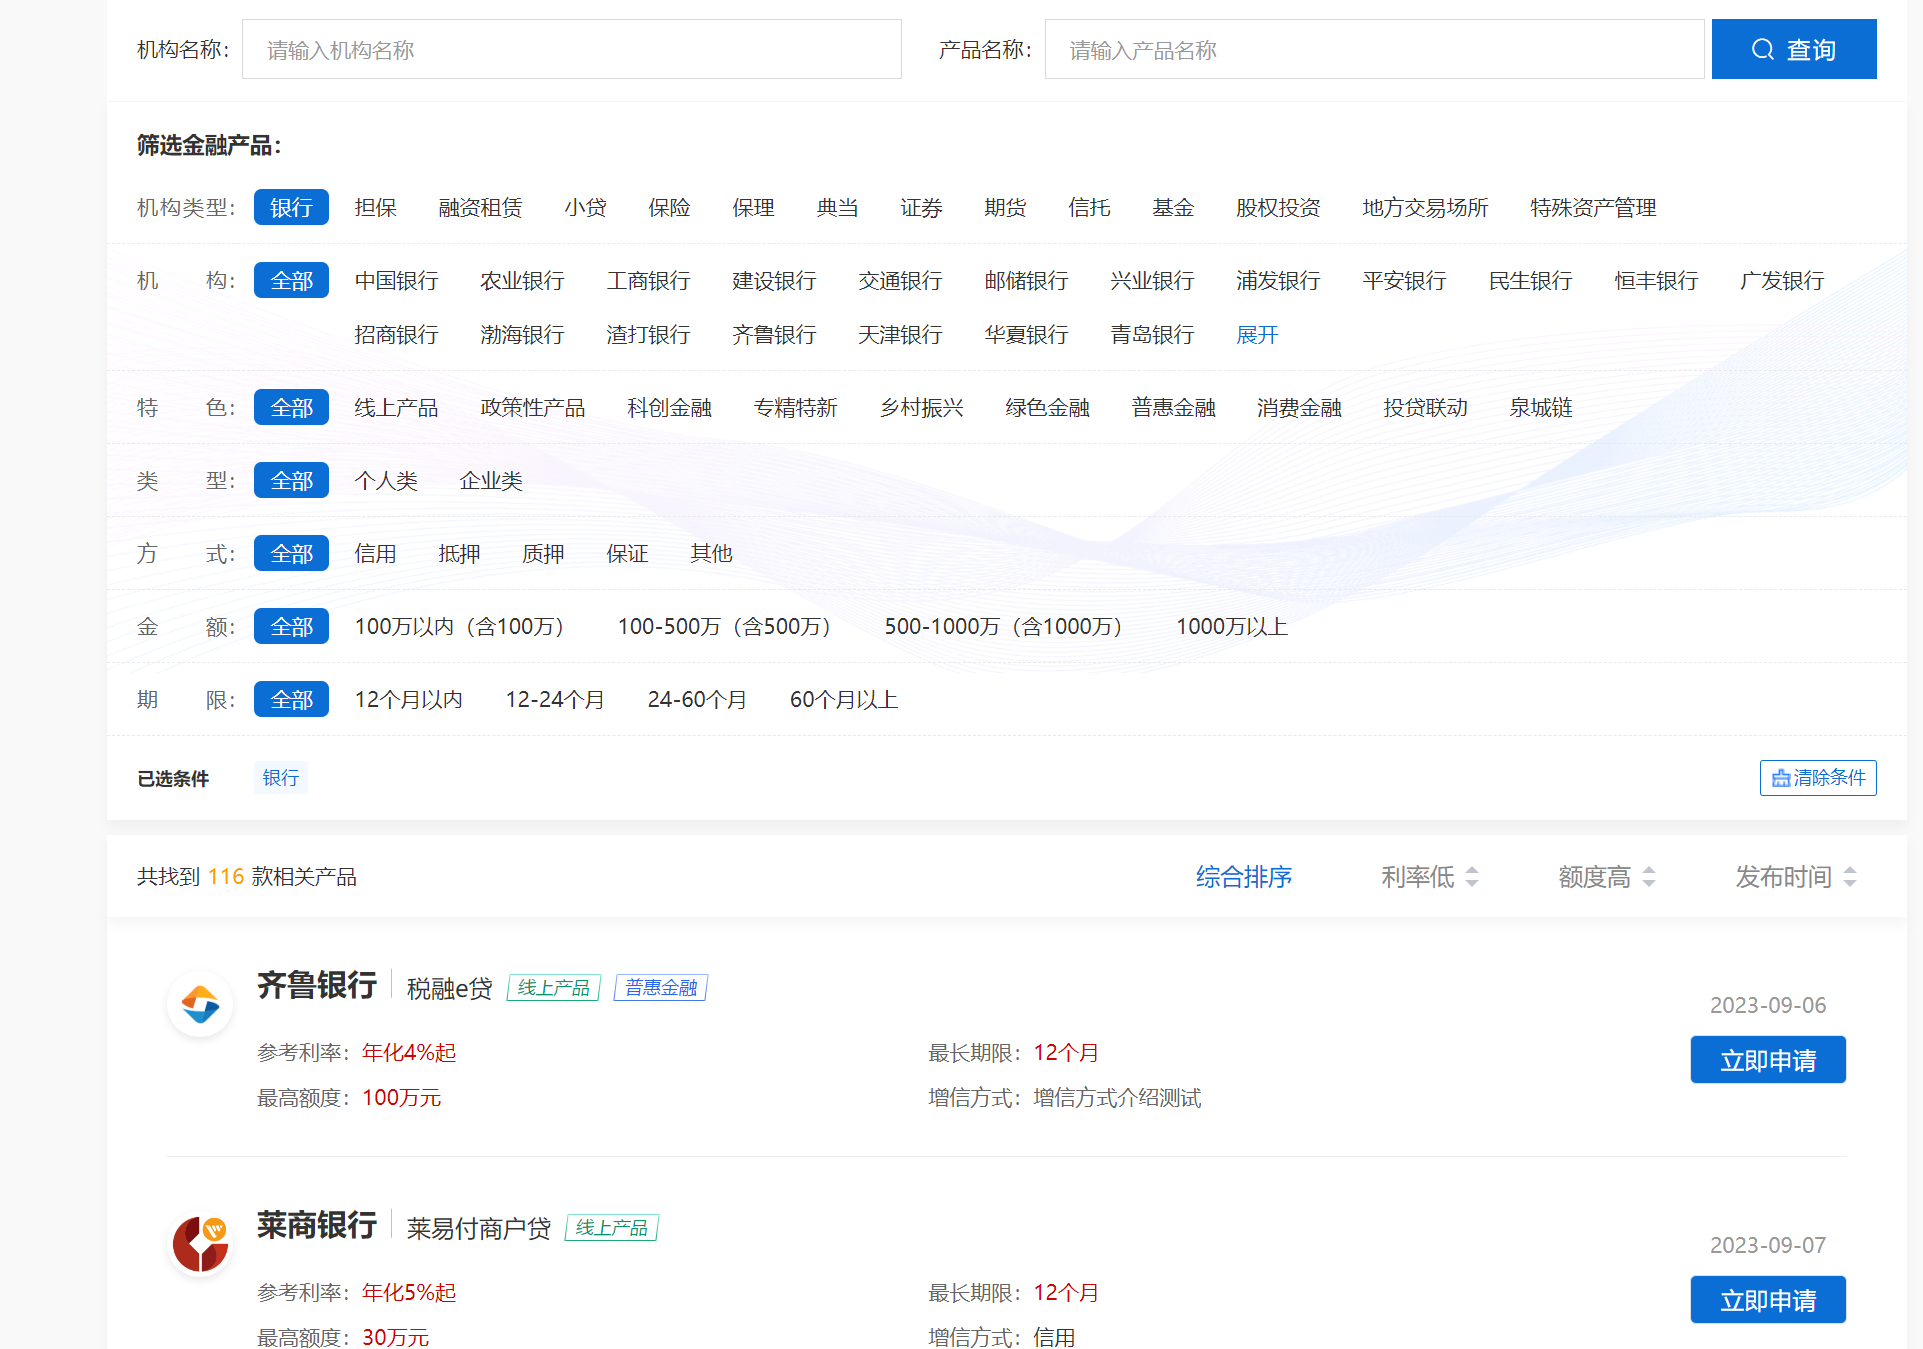
Task: Select 综合排序 sorting tab
Action: point(1244,877)
